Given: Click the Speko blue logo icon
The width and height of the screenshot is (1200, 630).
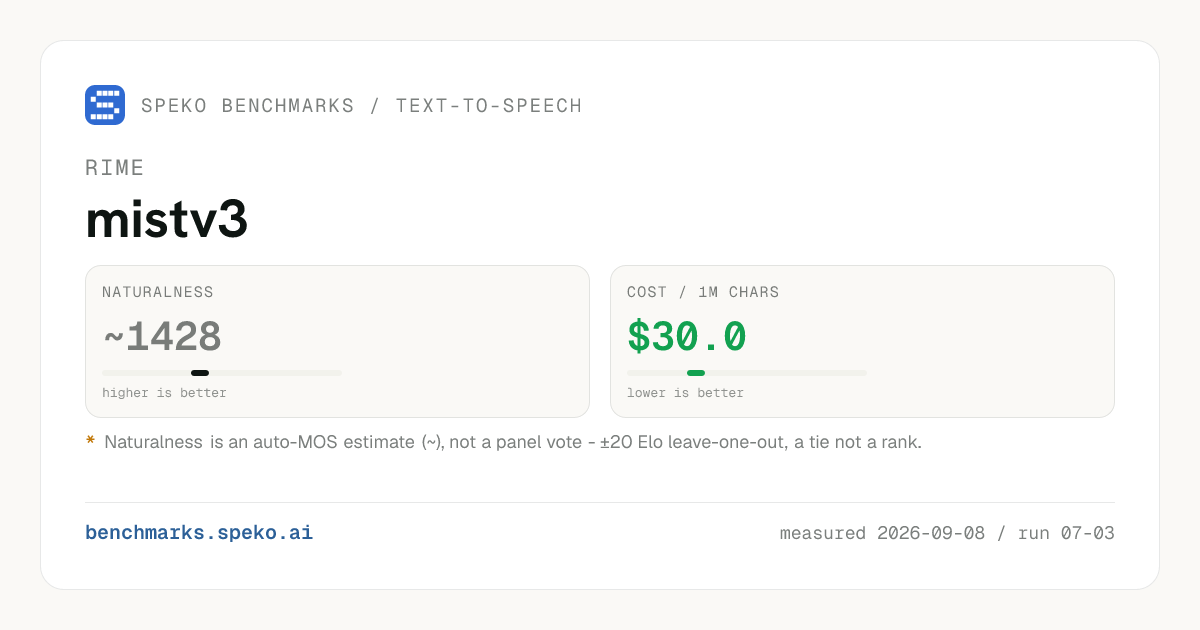Looking at the screenshot, I should pos(105,105).
